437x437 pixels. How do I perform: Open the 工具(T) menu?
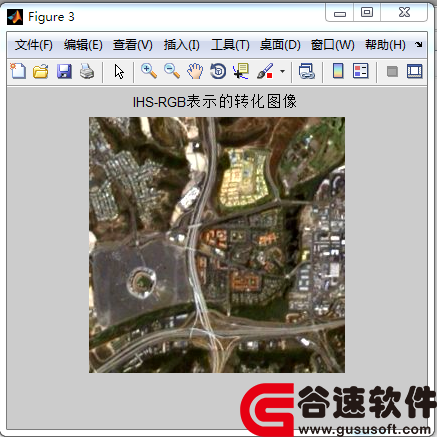pyautogui.click(x=230, y=45)
